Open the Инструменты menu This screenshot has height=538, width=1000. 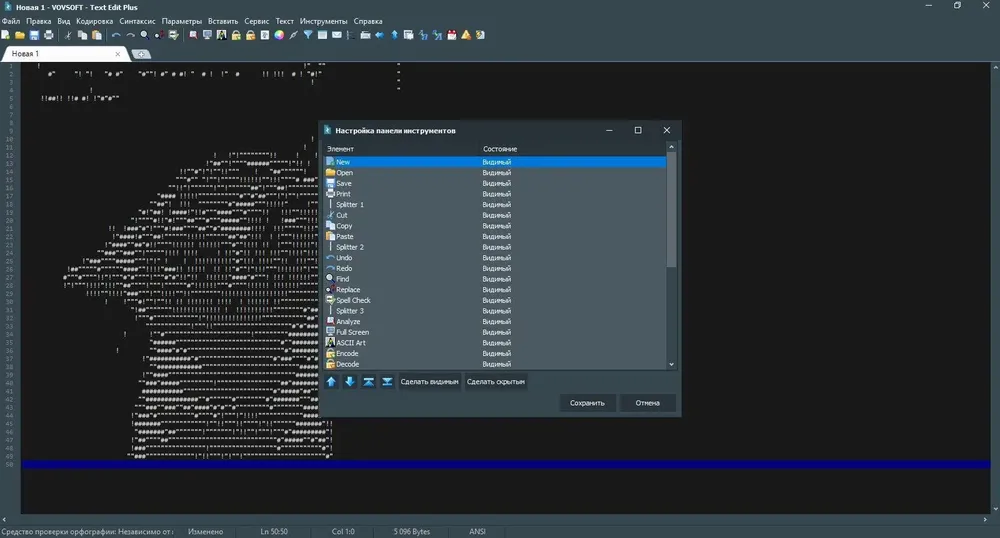click(x=323, y=21)
